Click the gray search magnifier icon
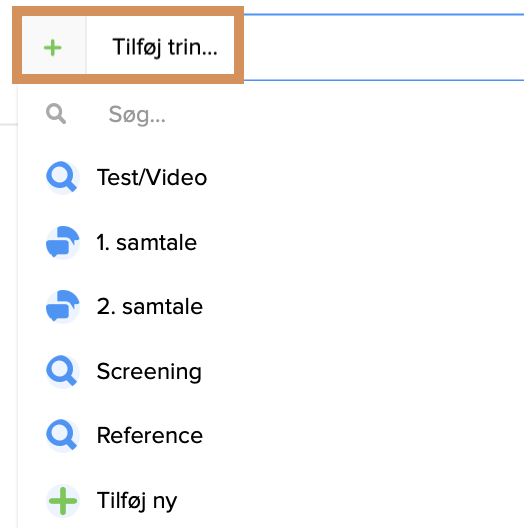524x528 pixels. click(x=56, y=114)
